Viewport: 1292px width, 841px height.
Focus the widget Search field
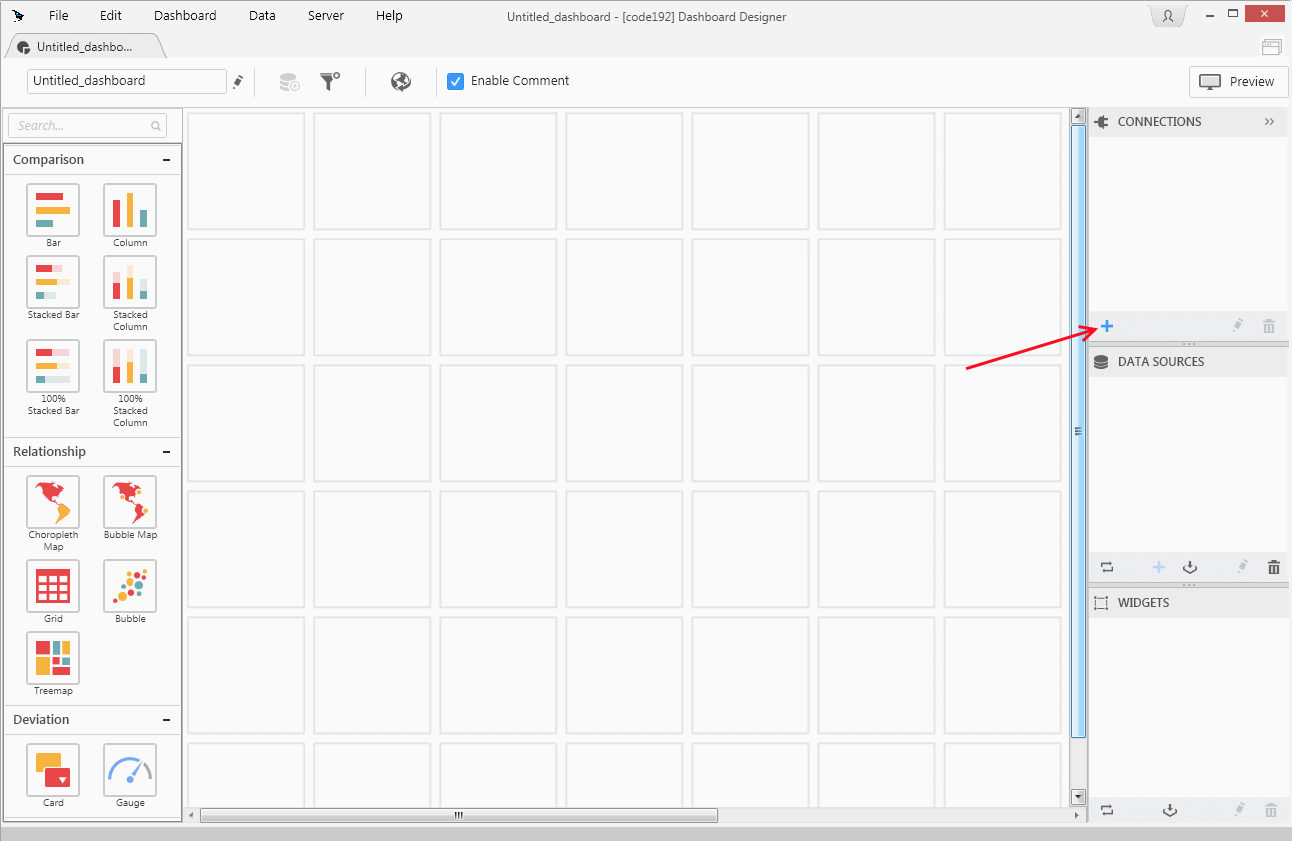coord(87,126)
